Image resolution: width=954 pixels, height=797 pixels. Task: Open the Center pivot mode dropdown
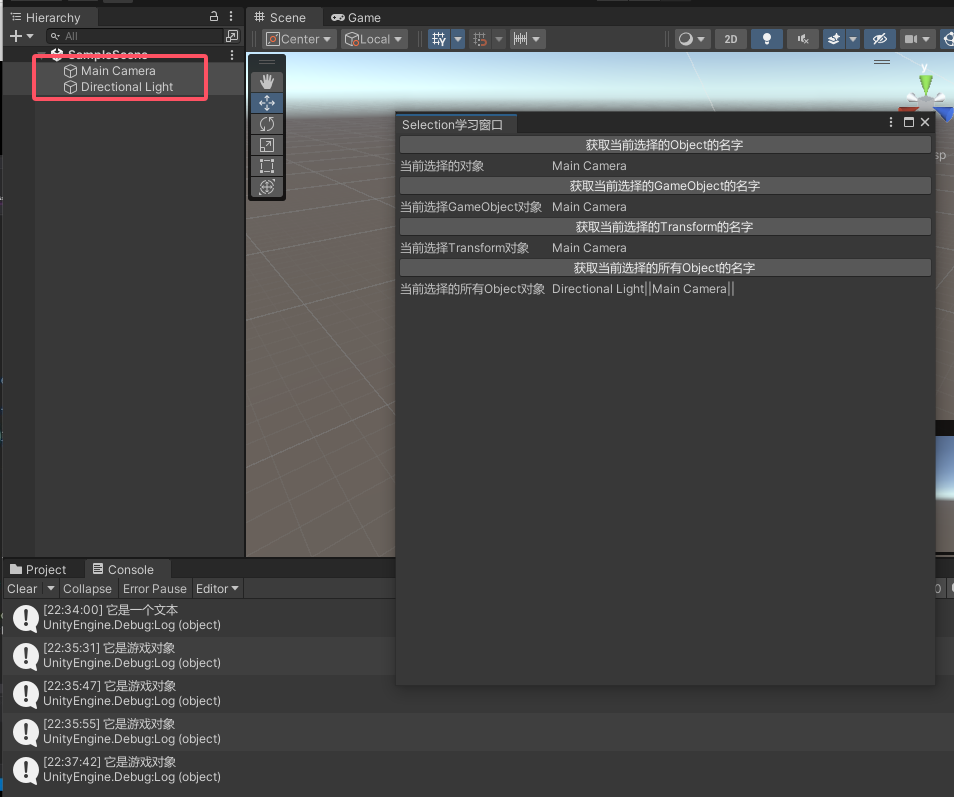click(299, 40)
